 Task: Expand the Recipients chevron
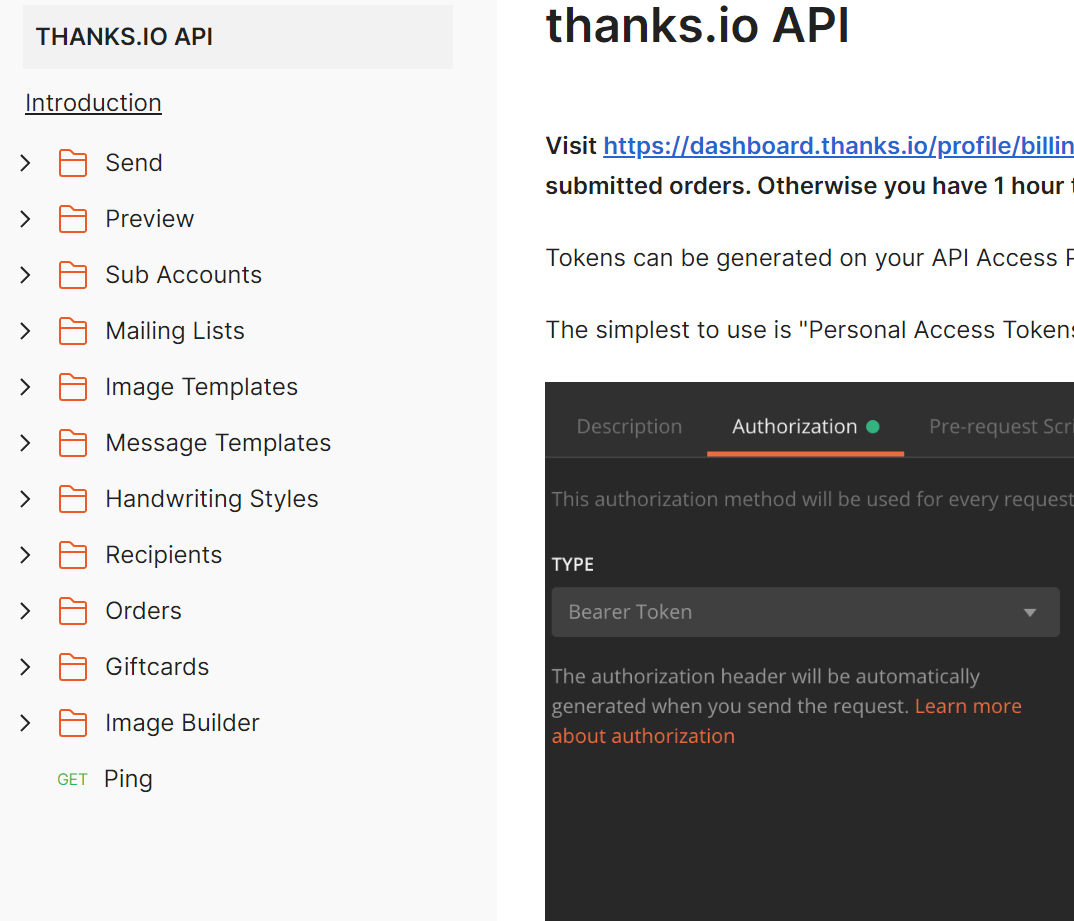pos(25,555)
